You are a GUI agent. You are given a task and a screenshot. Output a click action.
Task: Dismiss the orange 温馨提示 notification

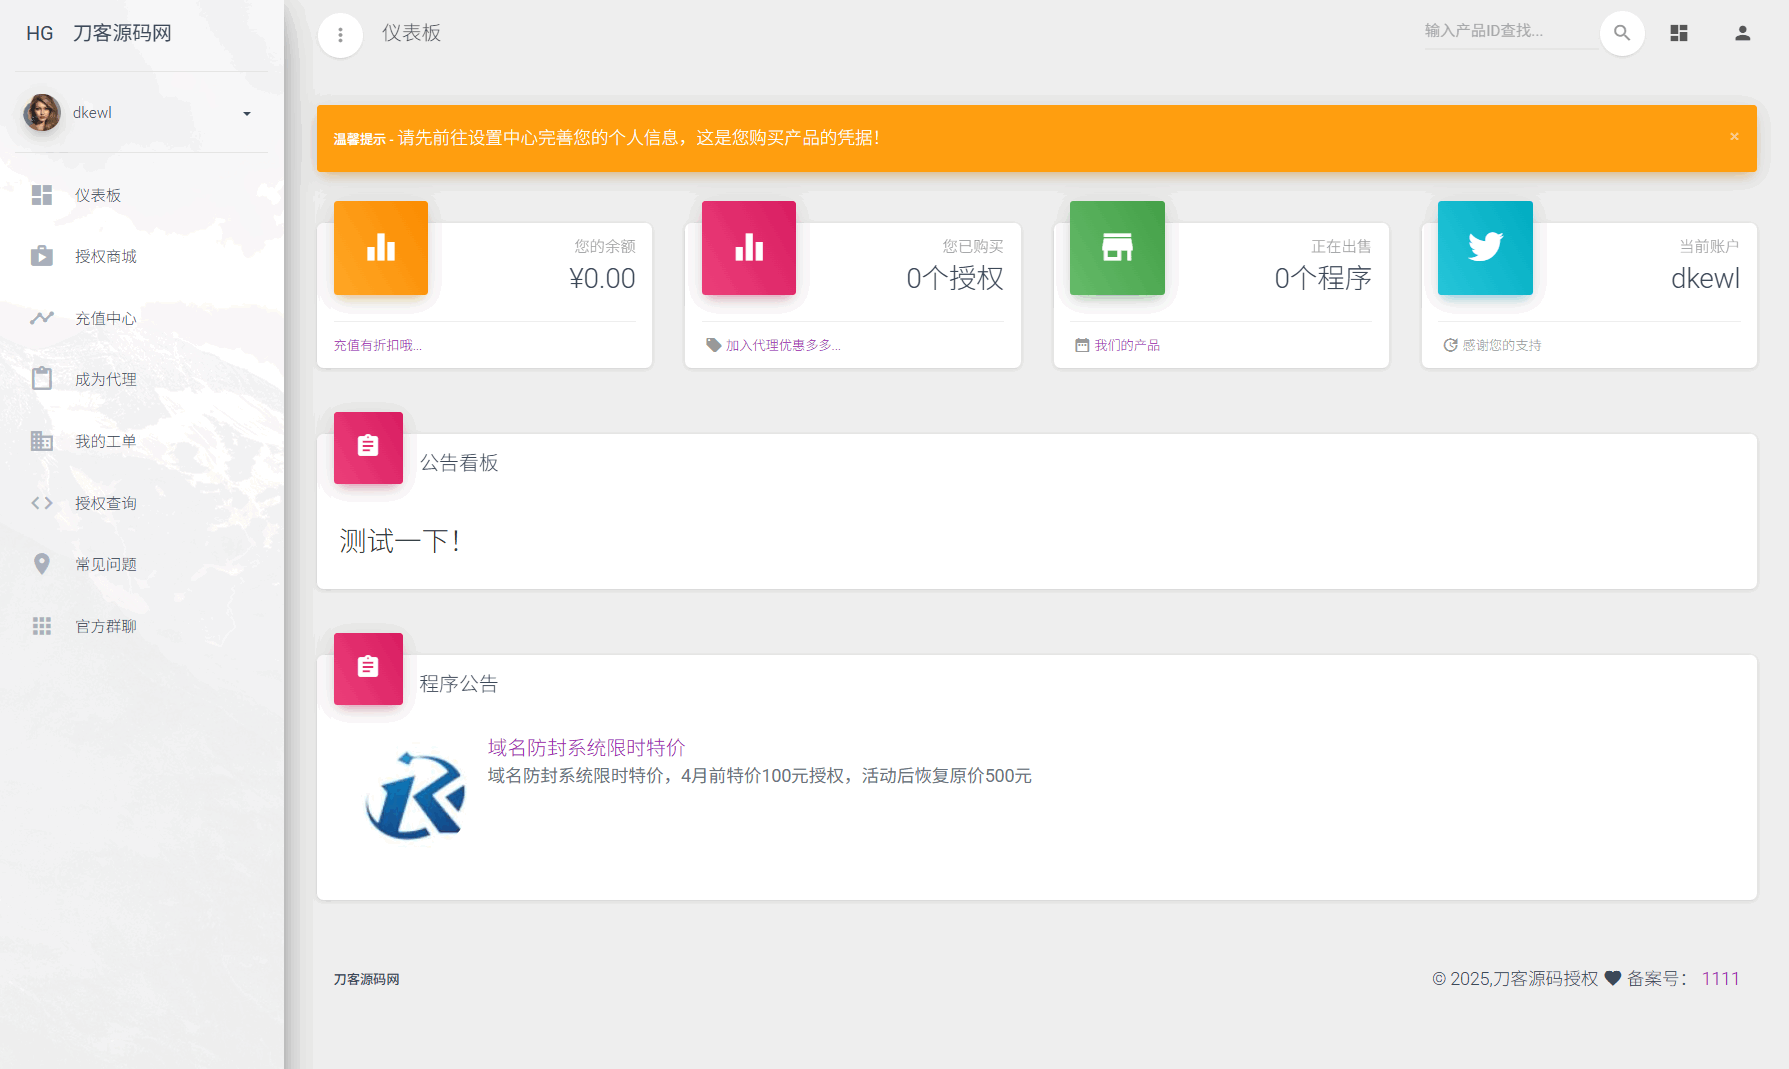click(x=1735, y=136)
